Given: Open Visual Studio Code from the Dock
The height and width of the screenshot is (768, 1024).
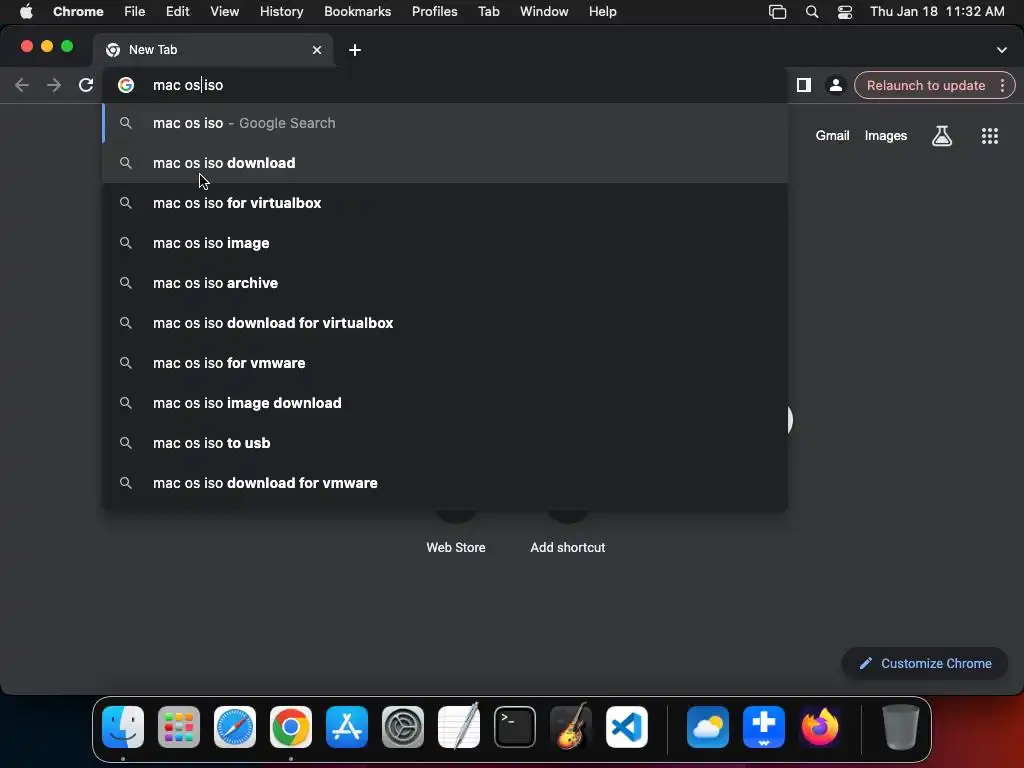Looking at the screenshot, I should coord(627,727).
